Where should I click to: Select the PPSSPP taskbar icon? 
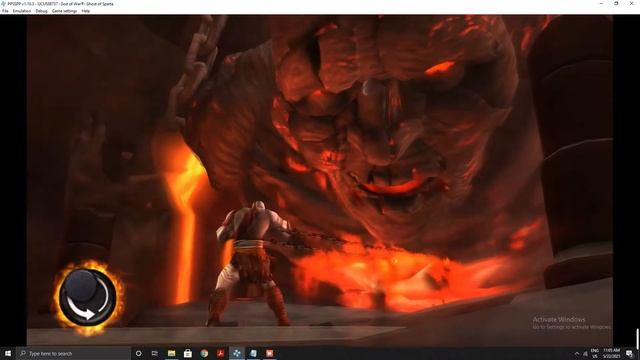point(237,353)
